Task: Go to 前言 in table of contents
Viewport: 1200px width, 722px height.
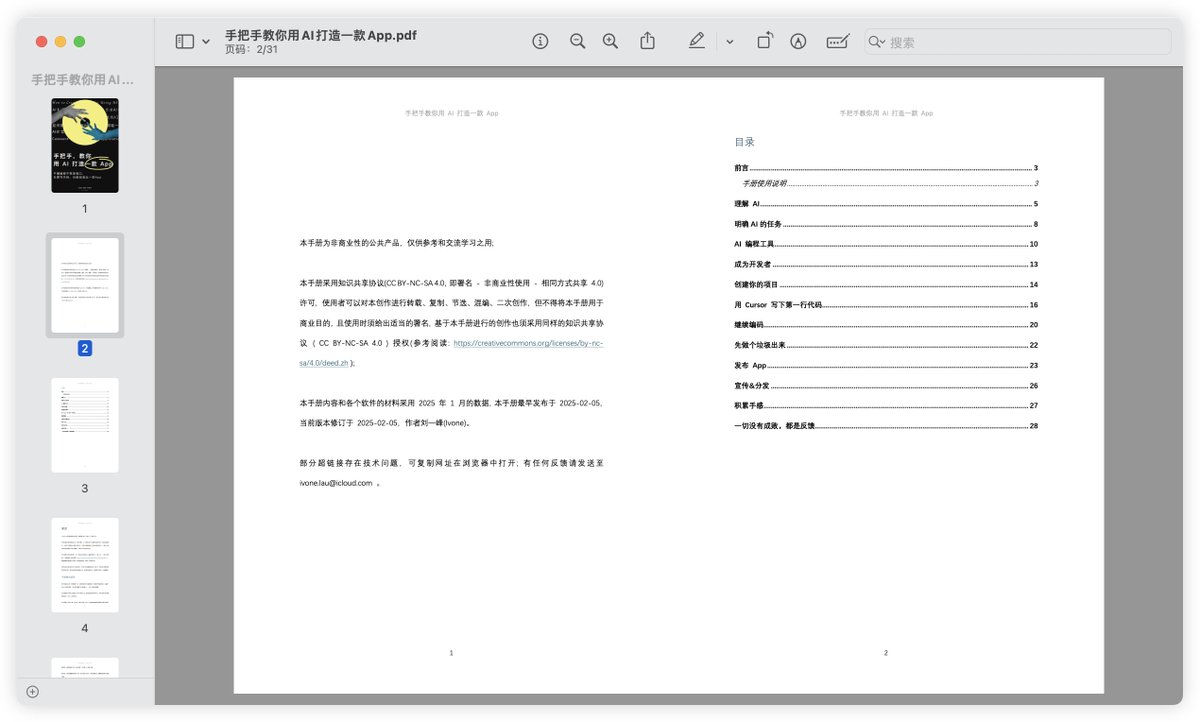Action: click(886, 168)
